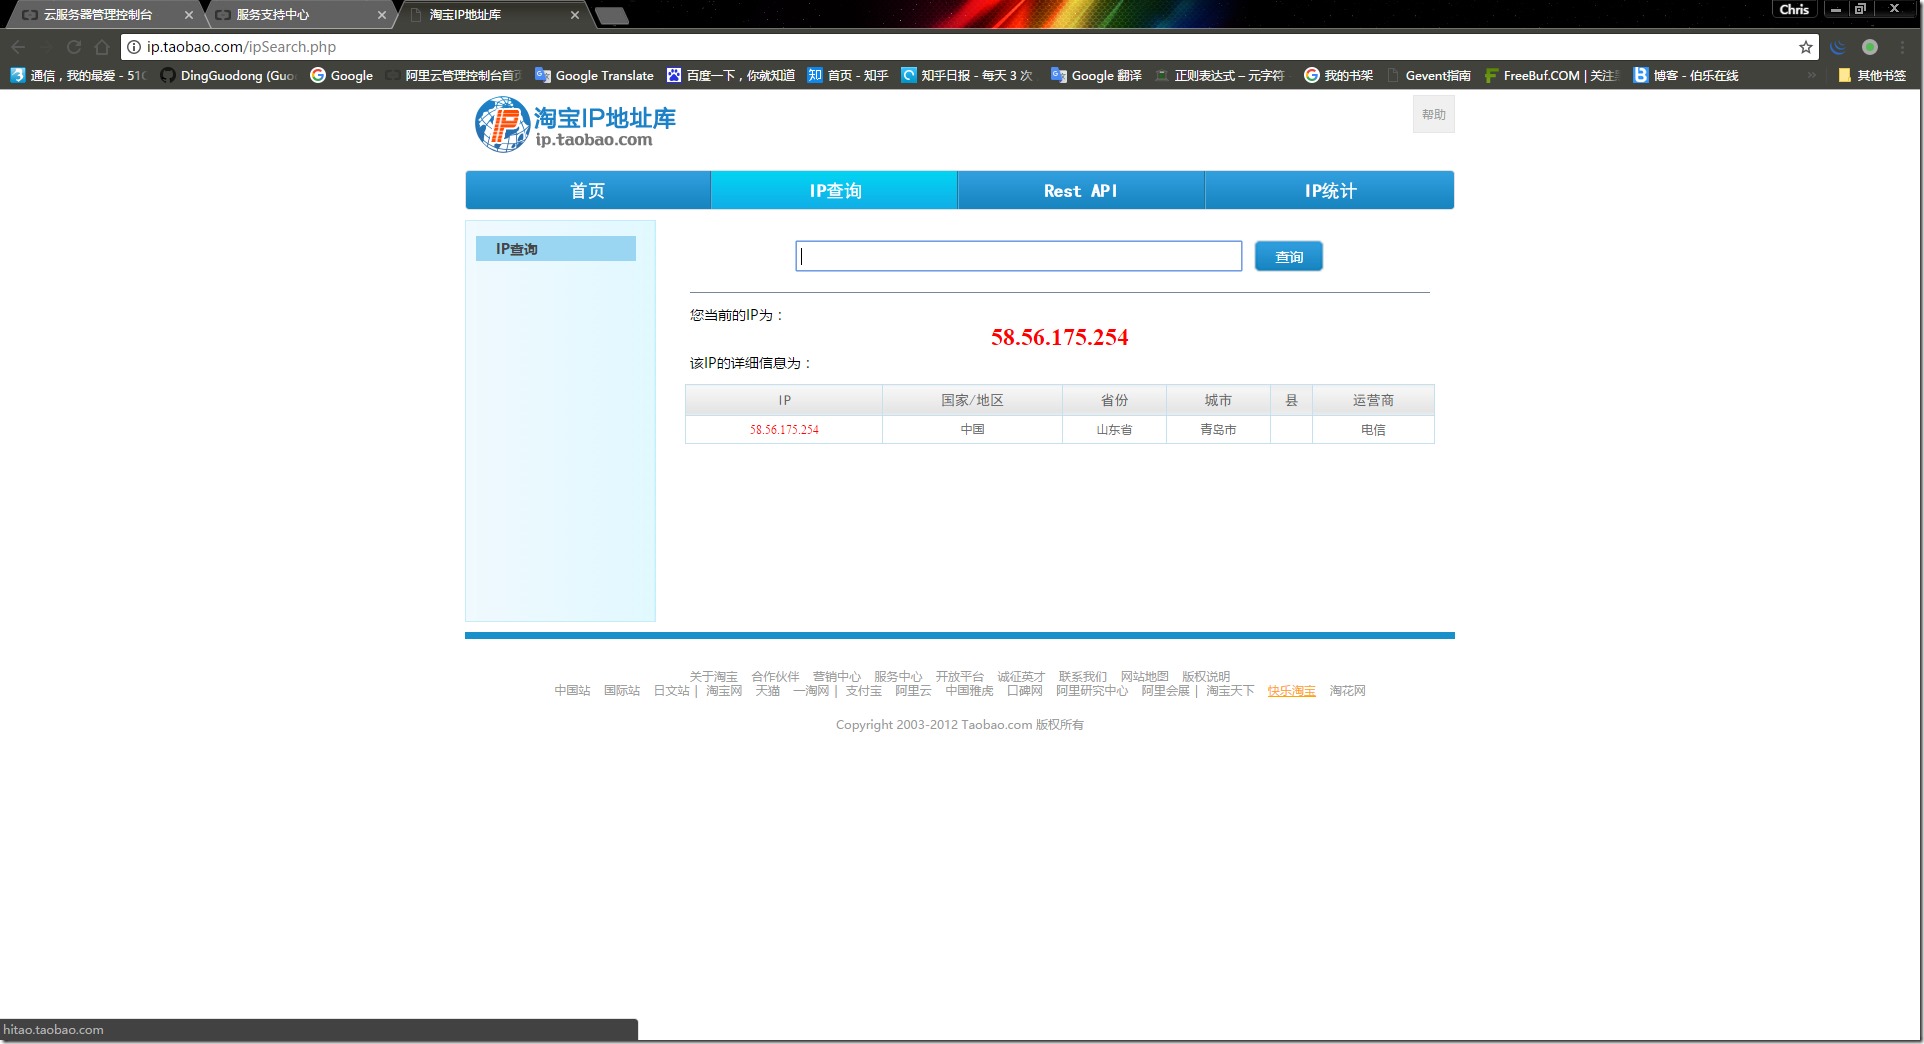The width and height of the screenshot is (1924, 1044).
Task: Open the 联系我们 footer link
Action: [1083, 676]
